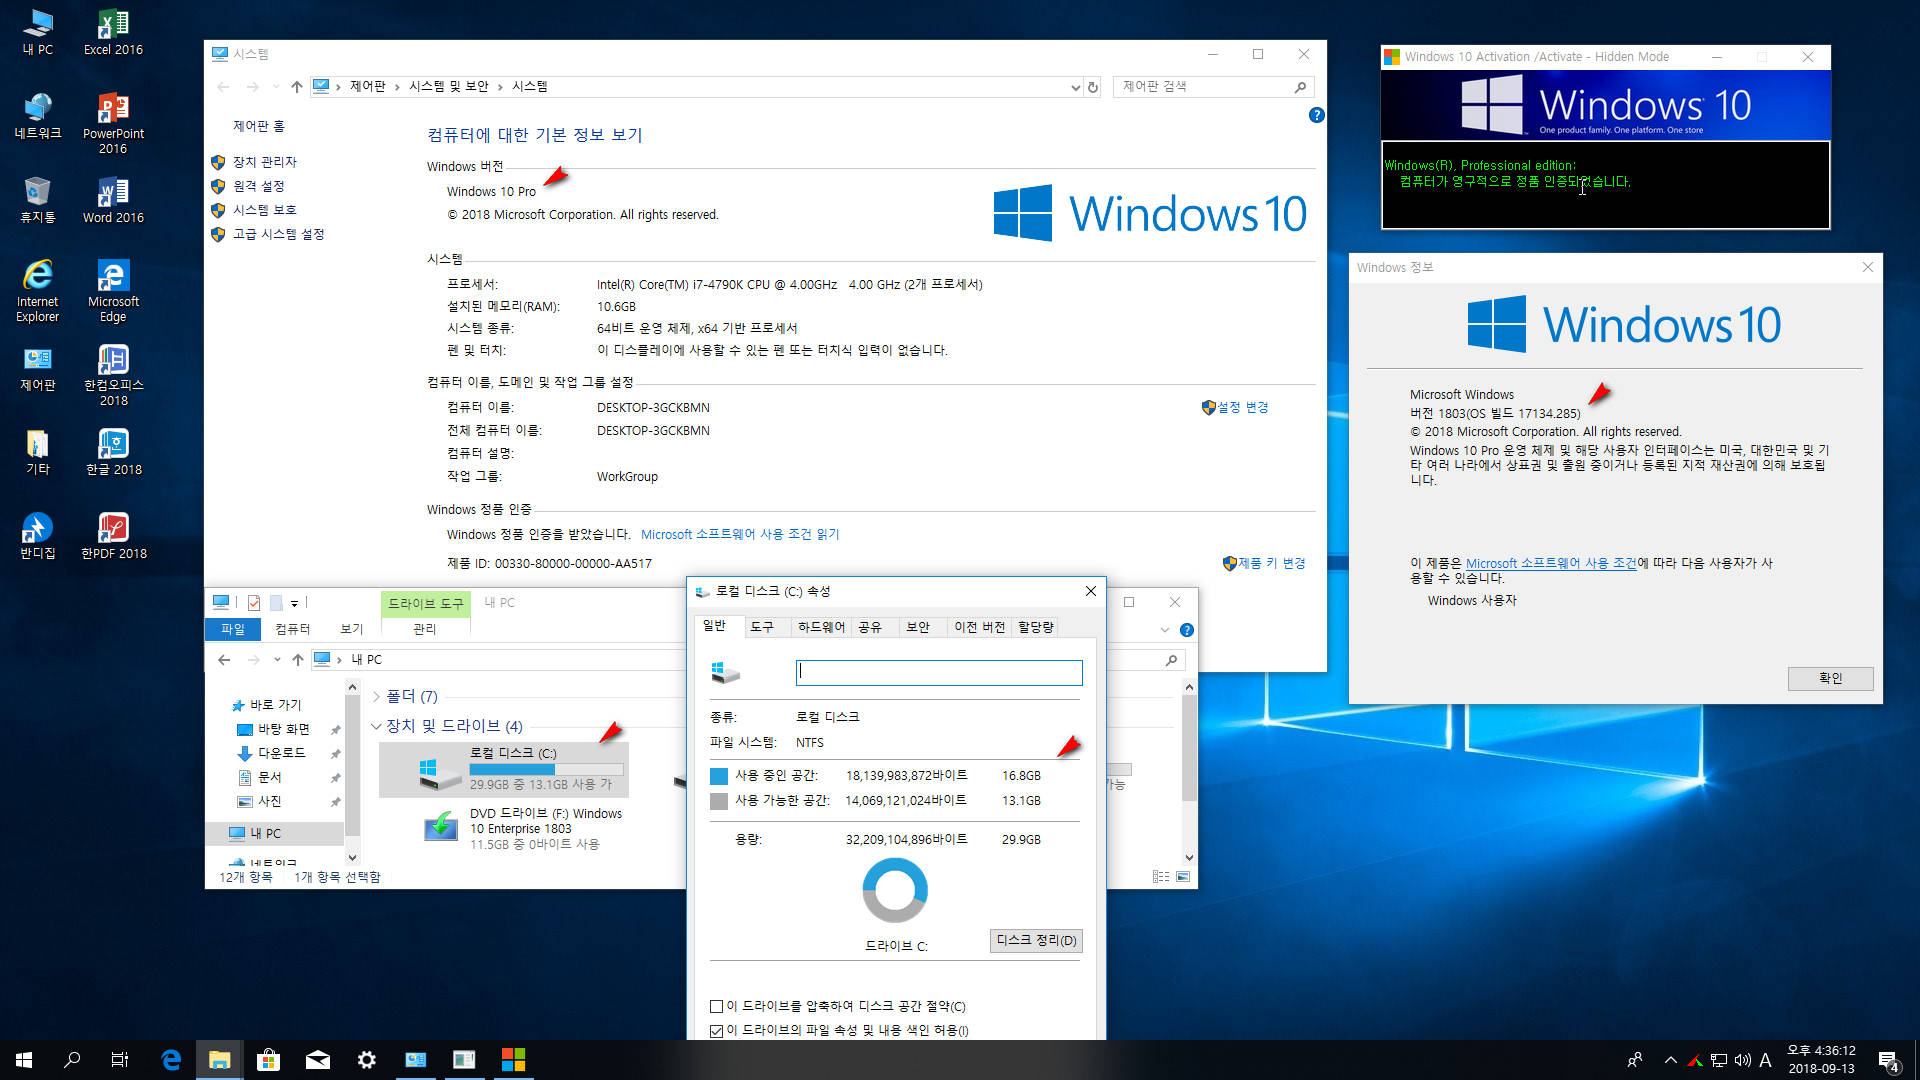Expand the explorer ribbon chevron
1920x1080 pixels.
point(1164,630)
